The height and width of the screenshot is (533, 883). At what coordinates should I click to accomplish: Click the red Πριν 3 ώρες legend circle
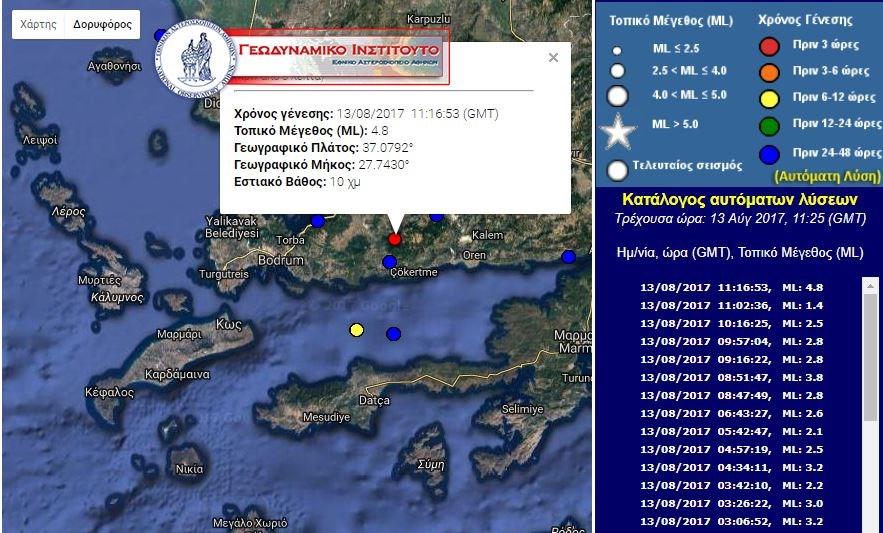(x=769, y=46)
